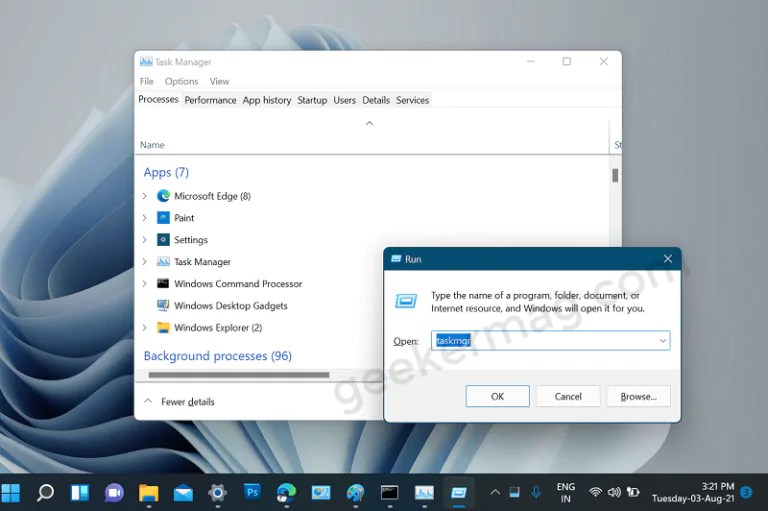
Task: Switch to Command Prompt in taskbar
Action: click(390, 492)
